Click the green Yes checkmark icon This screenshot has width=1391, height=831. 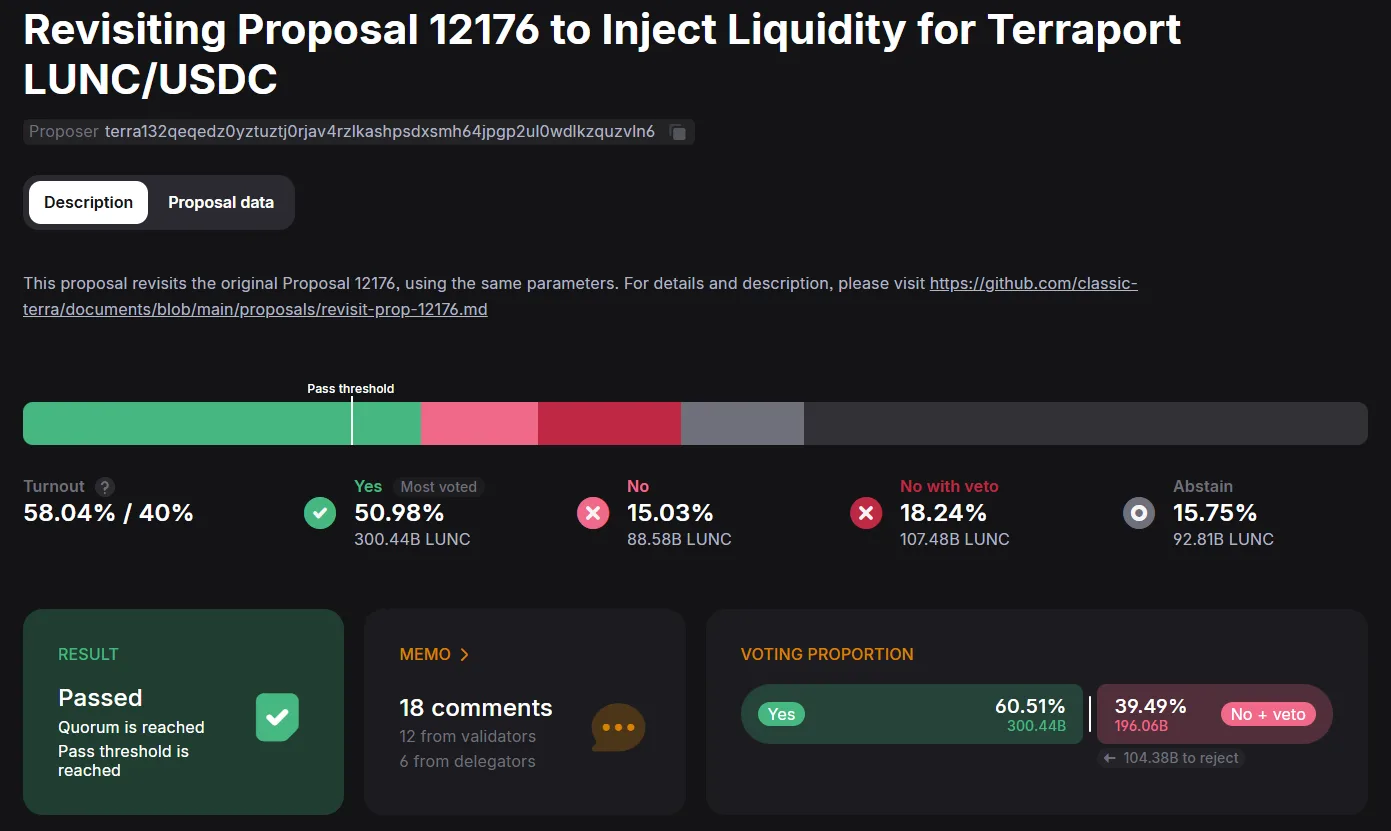[x=320, y=513]
